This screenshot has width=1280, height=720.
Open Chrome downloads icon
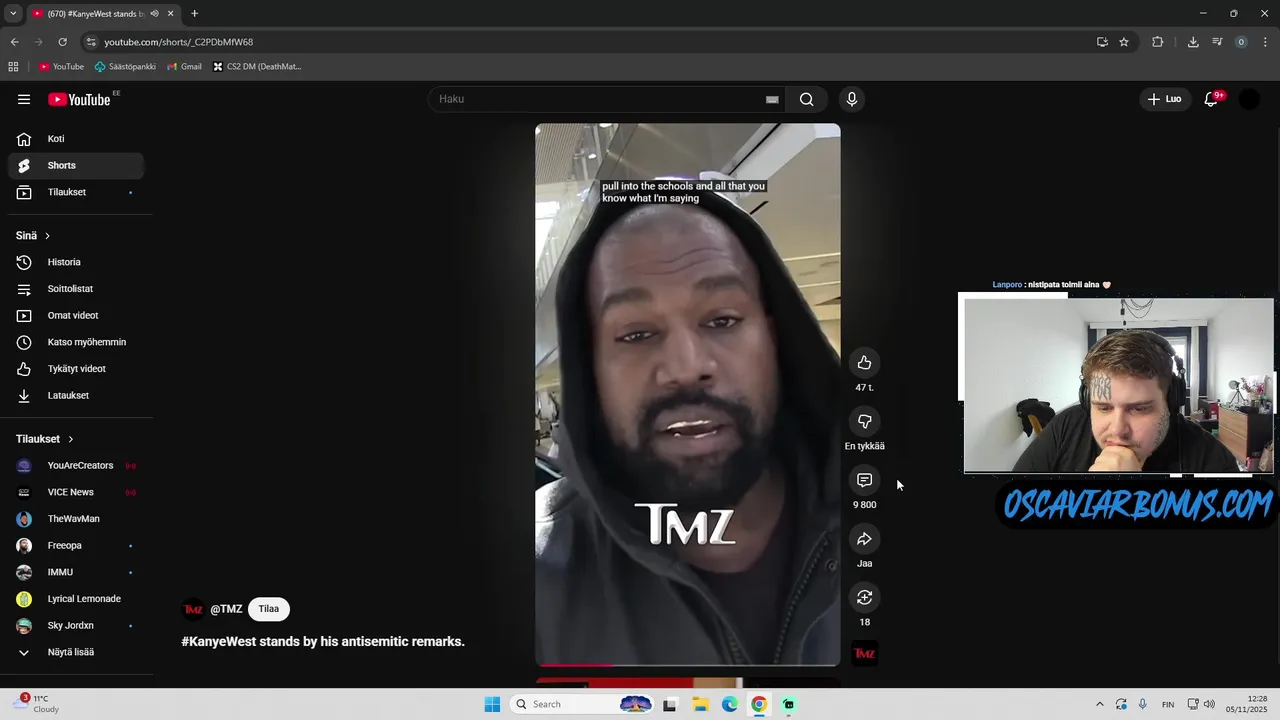(x=1193, y=42)
